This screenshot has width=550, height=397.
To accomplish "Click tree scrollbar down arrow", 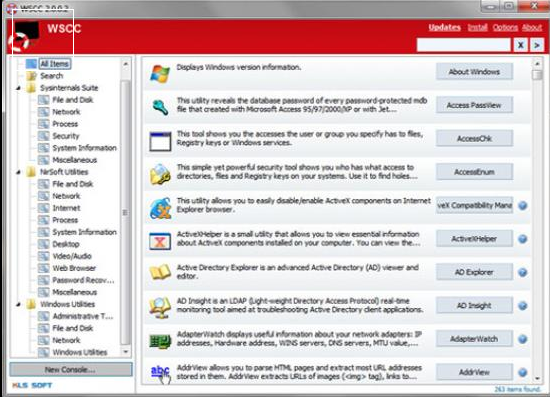I will 126,351.
